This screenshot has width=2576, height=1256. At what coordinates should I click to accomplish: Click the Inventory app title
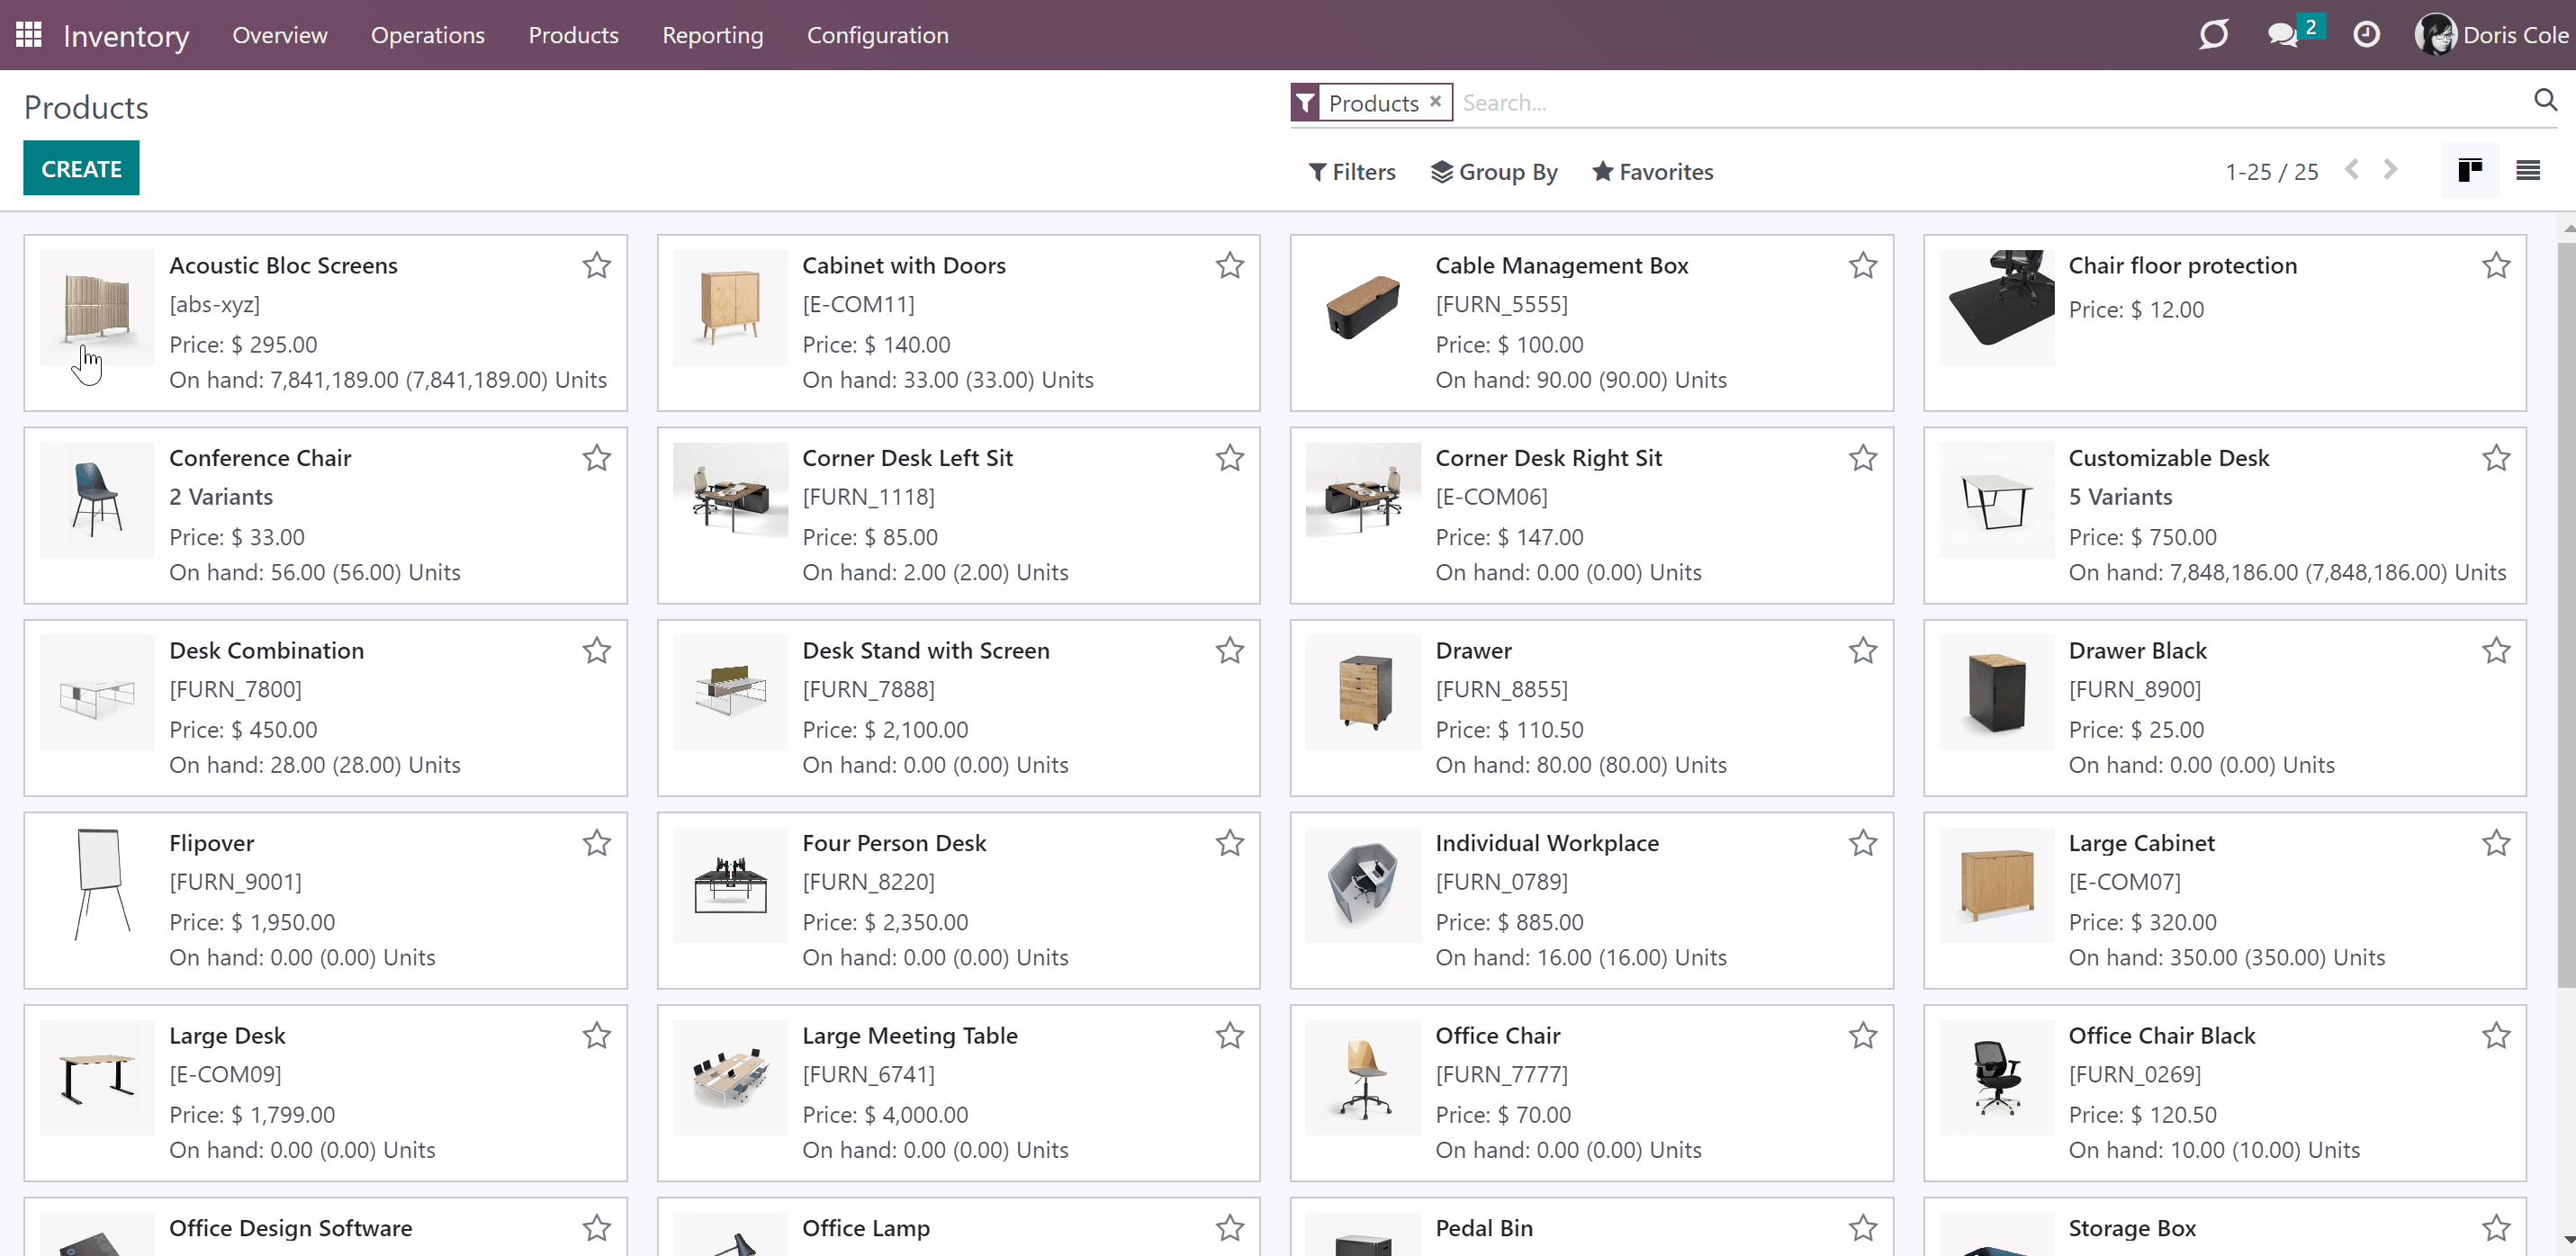click(x=126, y=36)
